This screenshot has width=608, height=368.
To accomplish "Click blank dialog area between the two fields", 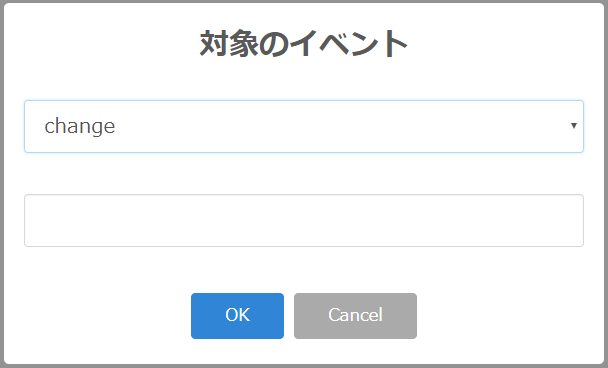I will [304, 173].
